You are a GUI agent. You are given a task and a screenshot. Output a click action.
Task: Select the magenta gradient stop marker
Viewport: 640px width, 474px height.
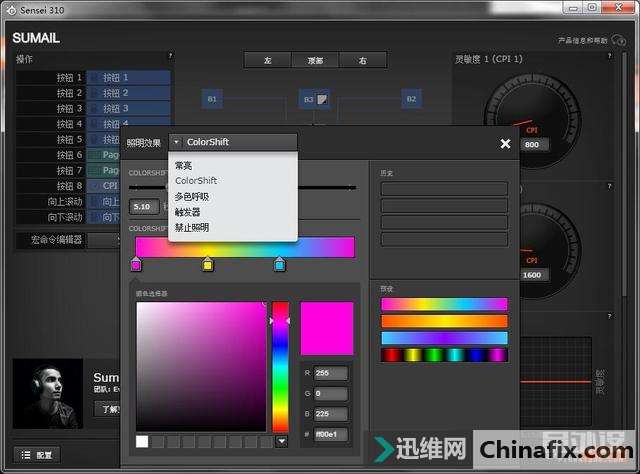coord(136,264)
